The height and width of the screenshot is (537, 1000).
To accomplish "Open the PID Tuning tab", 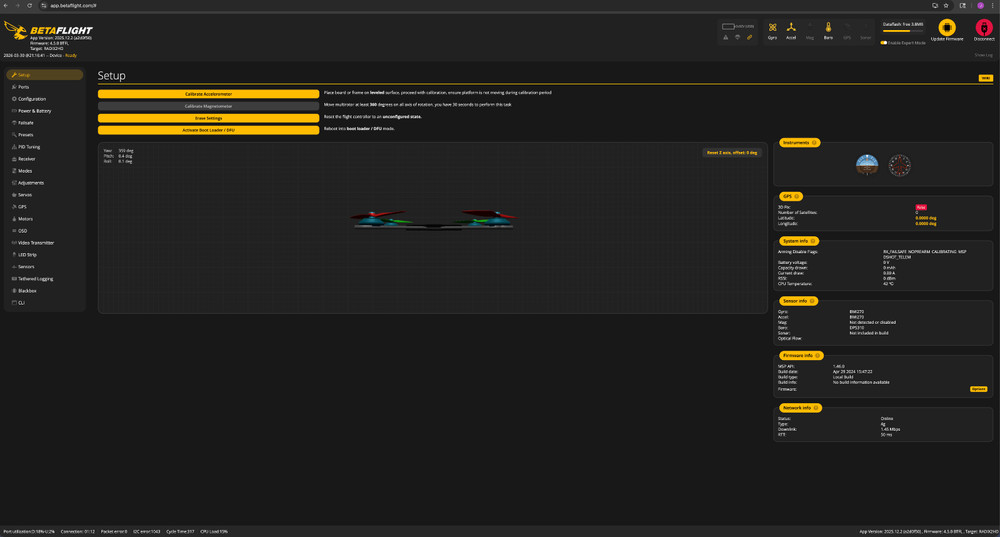I will 29,147.
